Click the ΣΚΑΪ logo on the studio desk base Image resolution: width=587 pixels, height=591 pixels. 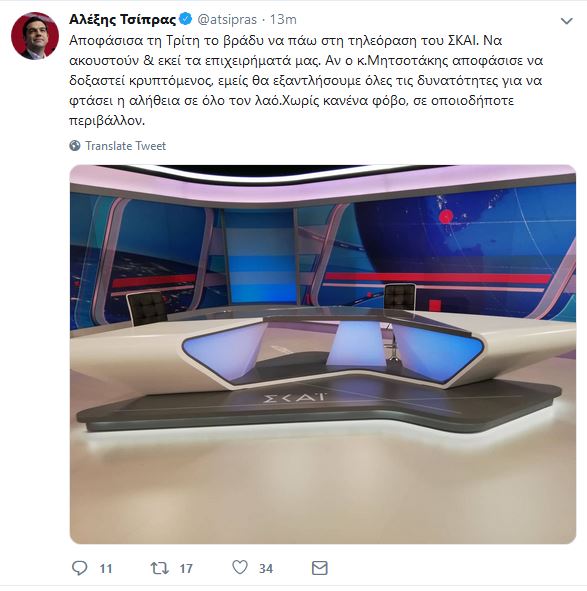(295, 397)
